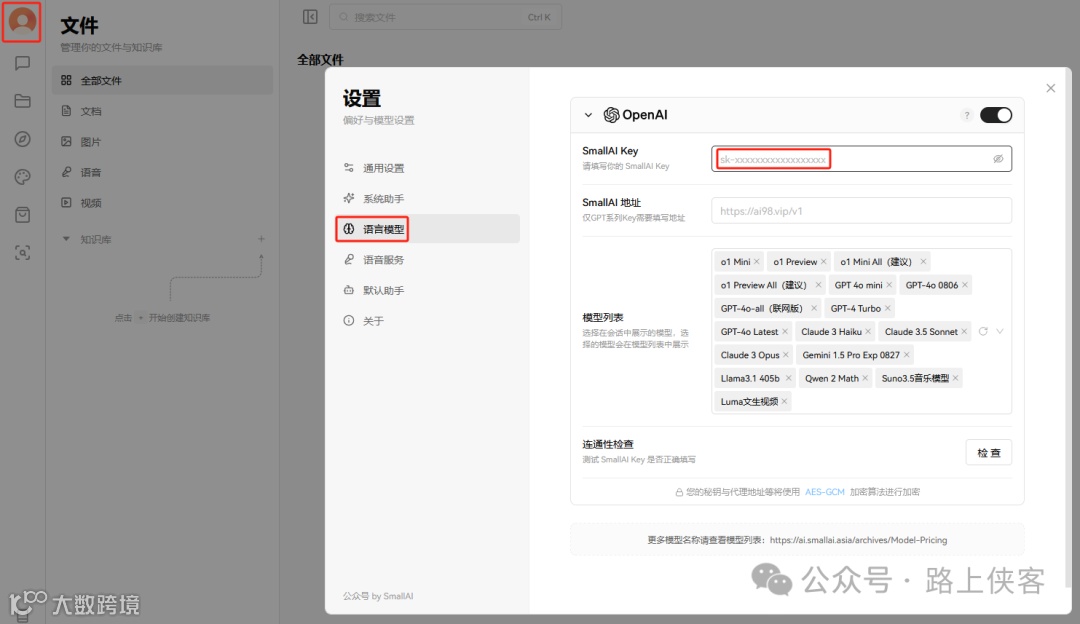Image resolution: width=1080 pixels, height=624 pixels.
Task: Toggle the sidebar panel collapse icon
Action: point(310,17)
